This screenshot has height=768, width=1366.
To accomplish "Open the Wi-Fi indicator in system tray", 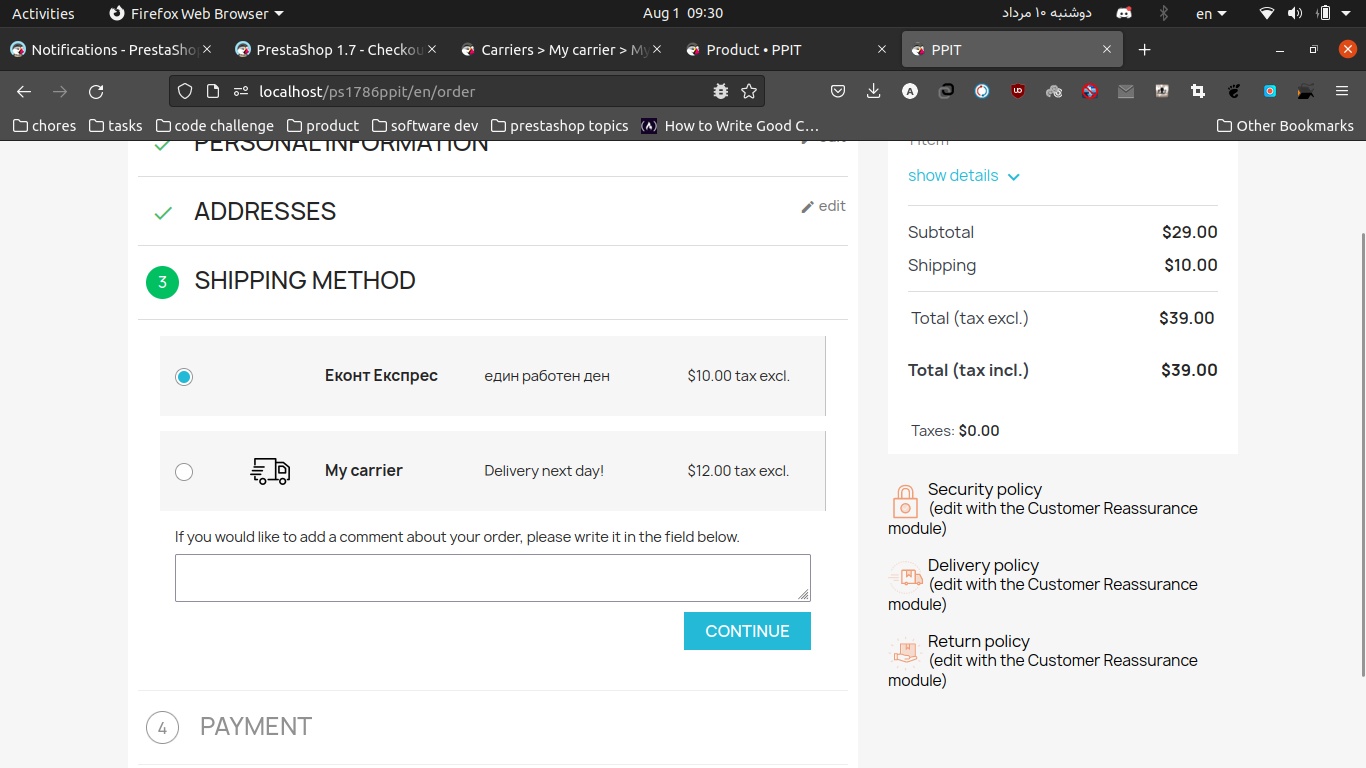I will click(x=1267, y=13).
